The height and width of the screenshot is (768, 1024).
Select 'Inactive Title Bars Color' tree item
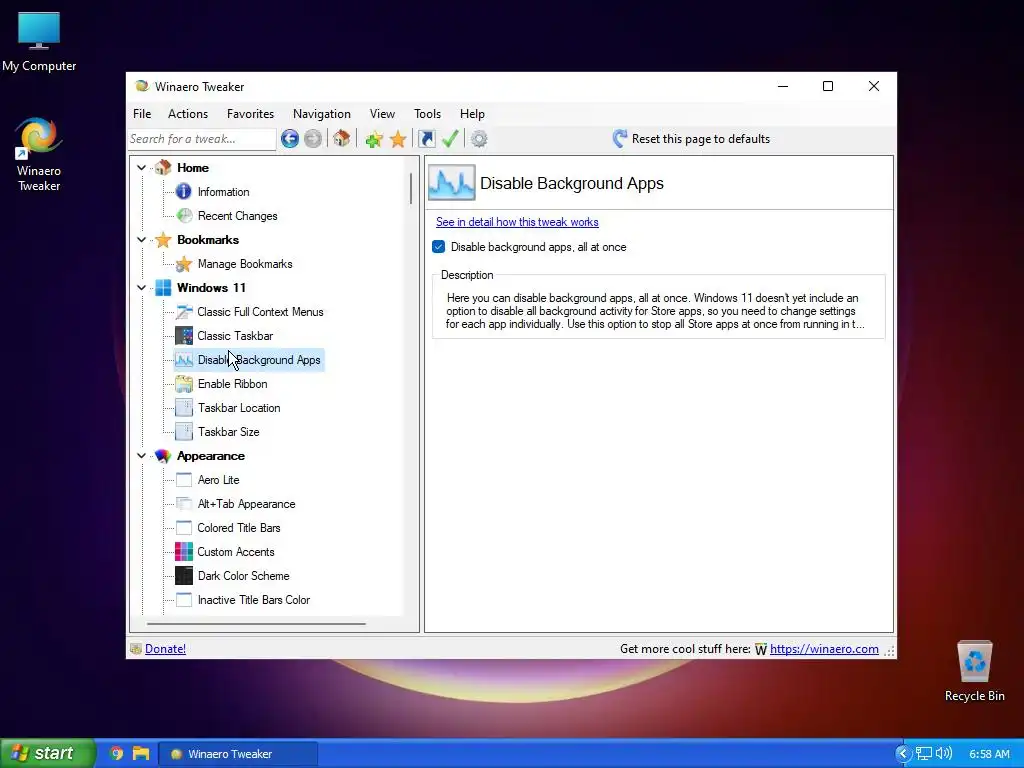253,600
